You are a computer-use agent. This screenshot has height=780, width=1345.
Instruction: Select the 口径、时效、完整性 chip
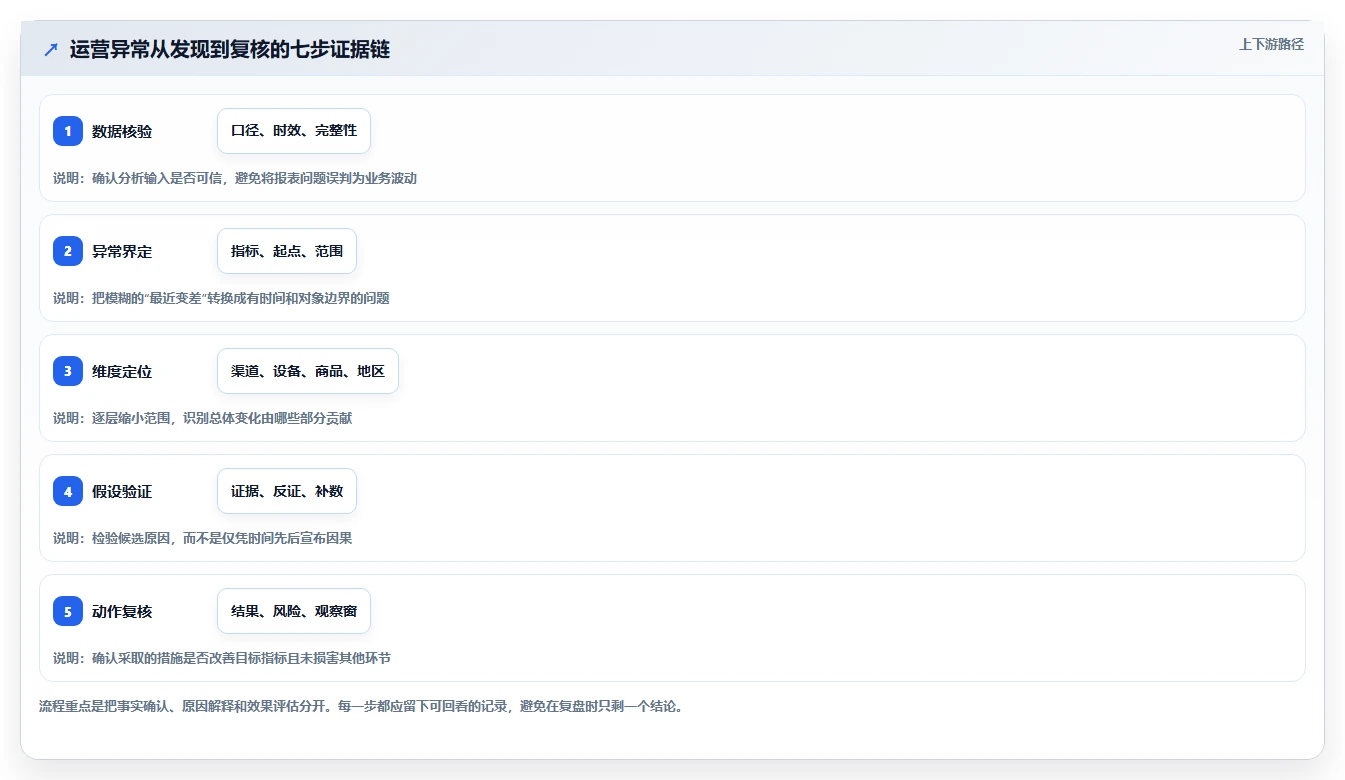[294, 131]
